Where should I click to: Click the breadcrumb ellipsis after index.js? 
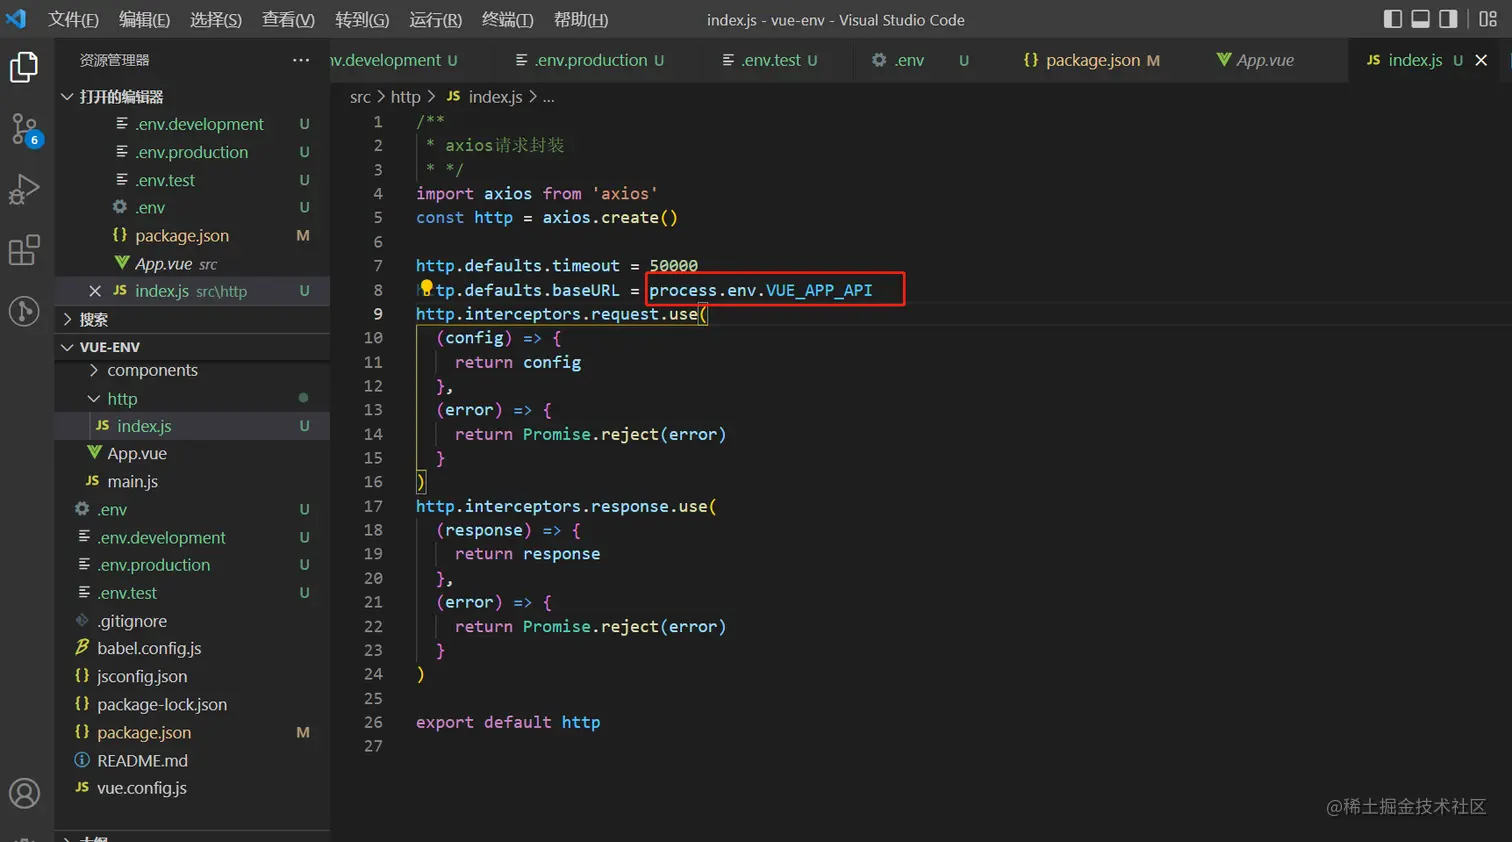point(548,97)
